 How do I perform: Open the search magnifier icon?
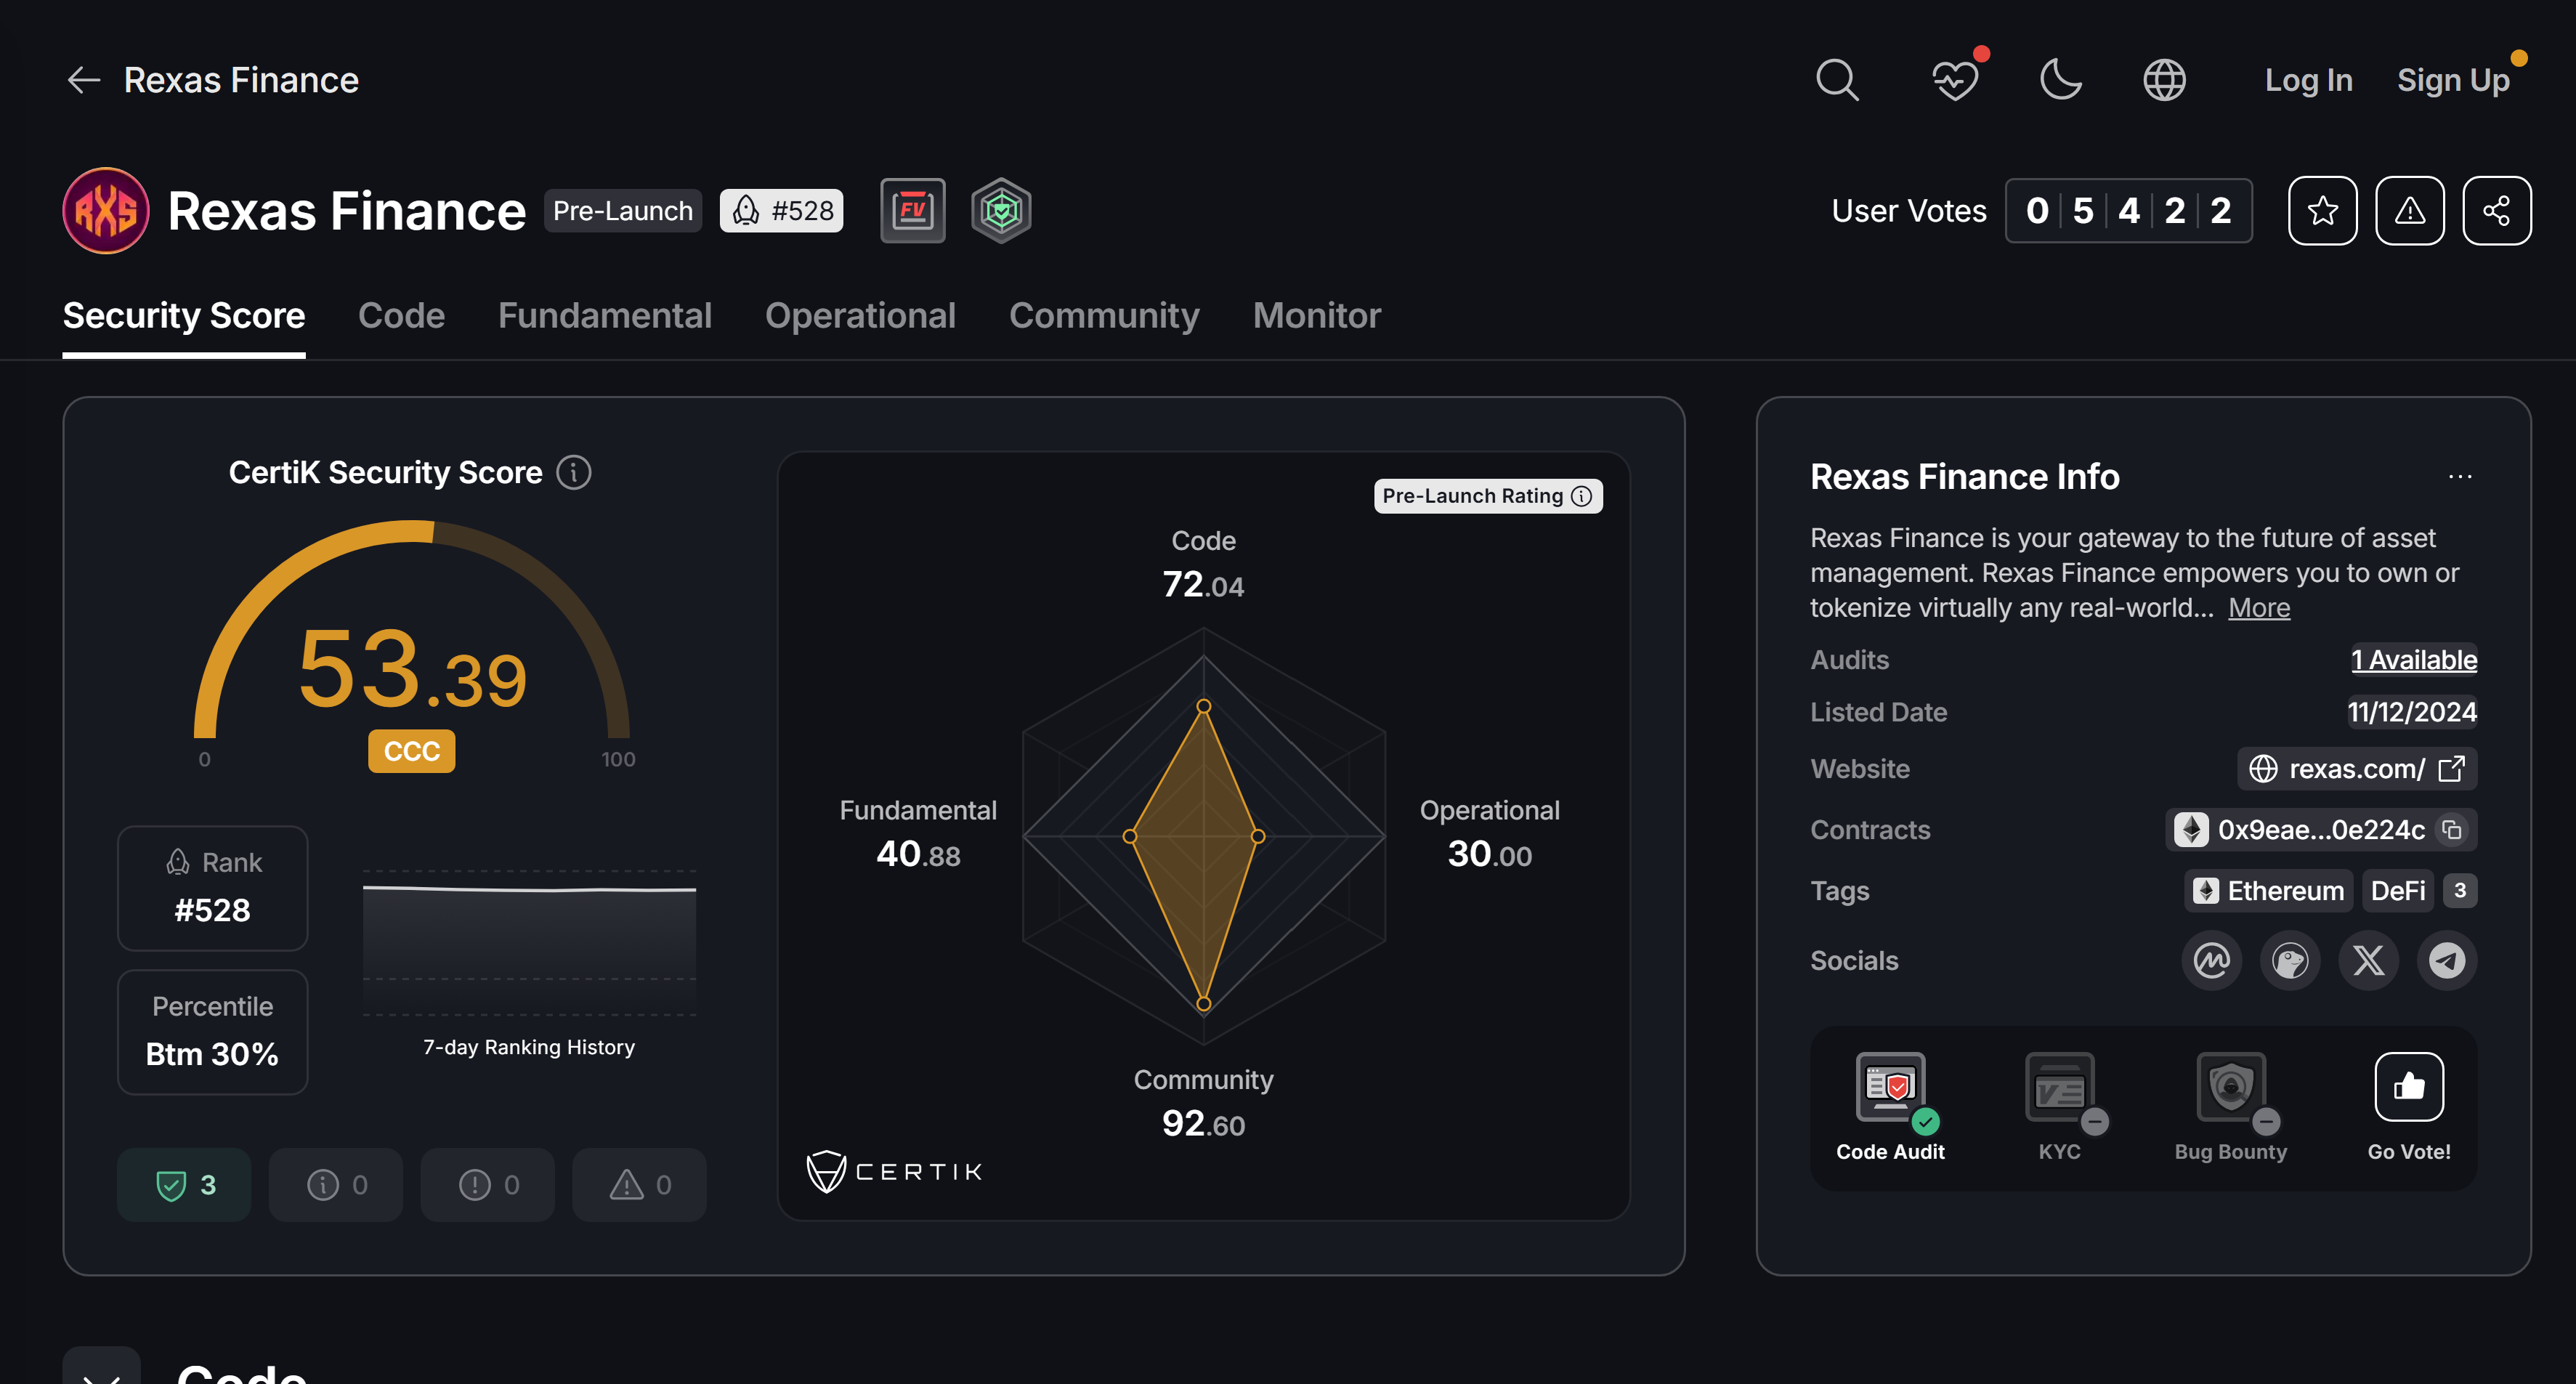pos(1837,80)
